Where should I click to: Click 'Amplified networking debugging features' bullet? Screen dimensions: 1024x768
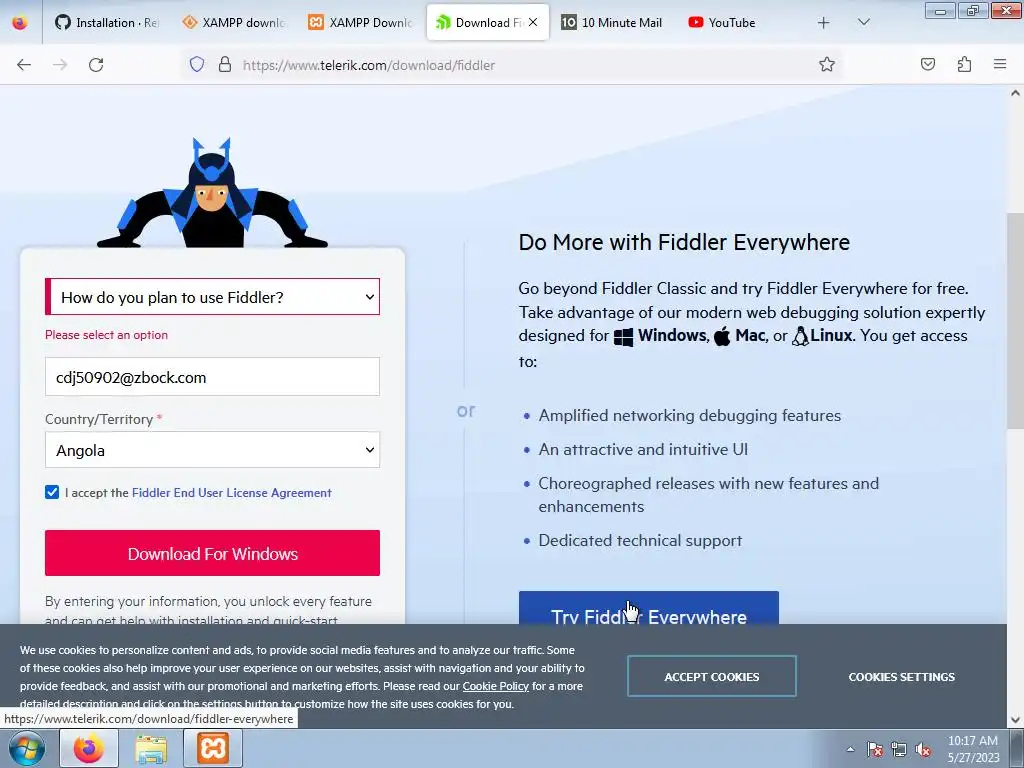[x=690, y=415]
